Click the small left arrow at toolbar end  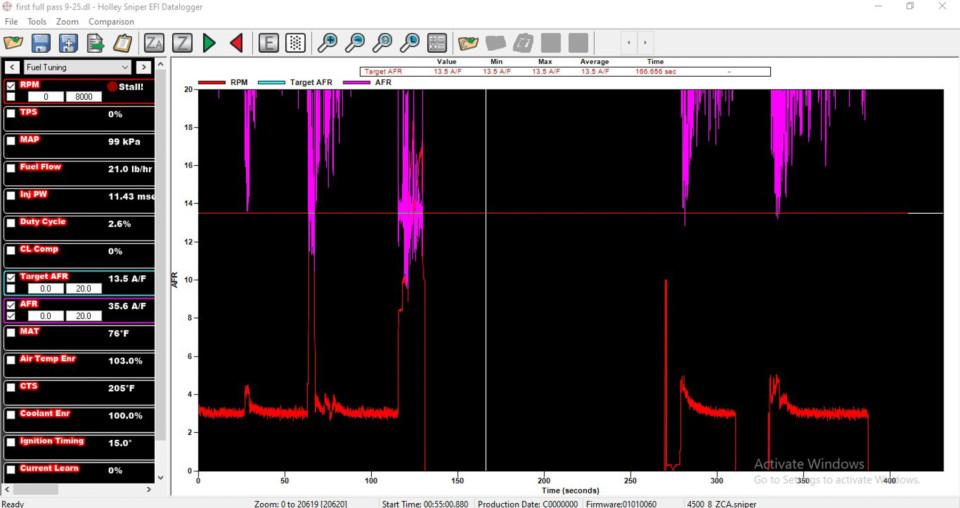coord(629,43)
